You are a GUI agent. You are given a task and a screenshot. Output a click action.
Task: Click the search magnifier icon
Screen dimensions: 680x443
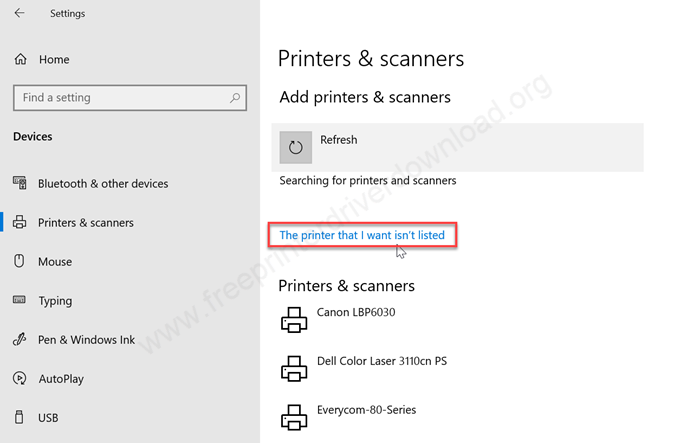pyautogui.click(x=235, y=98)
